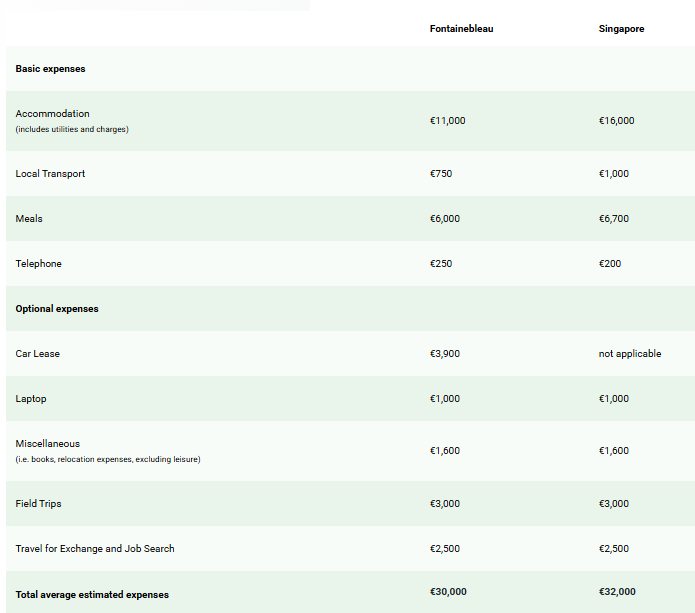Click Total average estimated expenses label

pyautogui.click(x=92, y=594)
